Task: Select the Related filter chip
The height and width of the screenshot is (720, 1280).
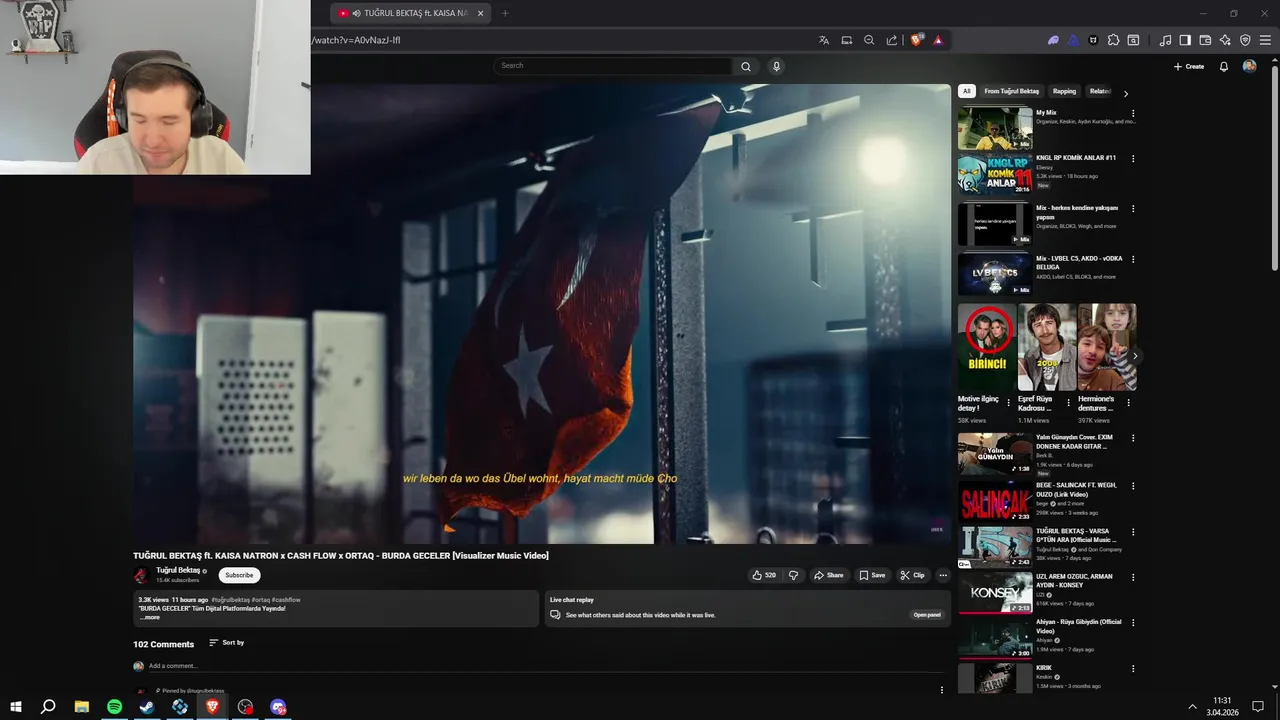Action: coord(1100,91)
